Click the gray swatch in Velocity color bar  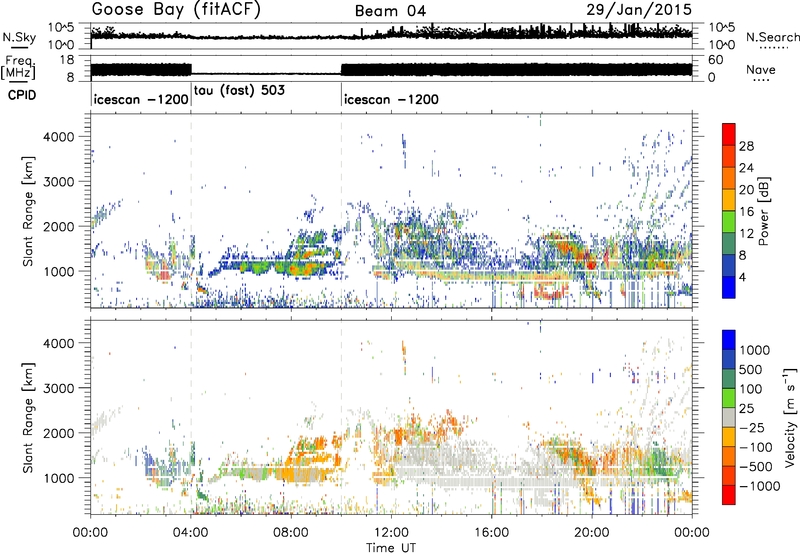click(x=729, y=417)
